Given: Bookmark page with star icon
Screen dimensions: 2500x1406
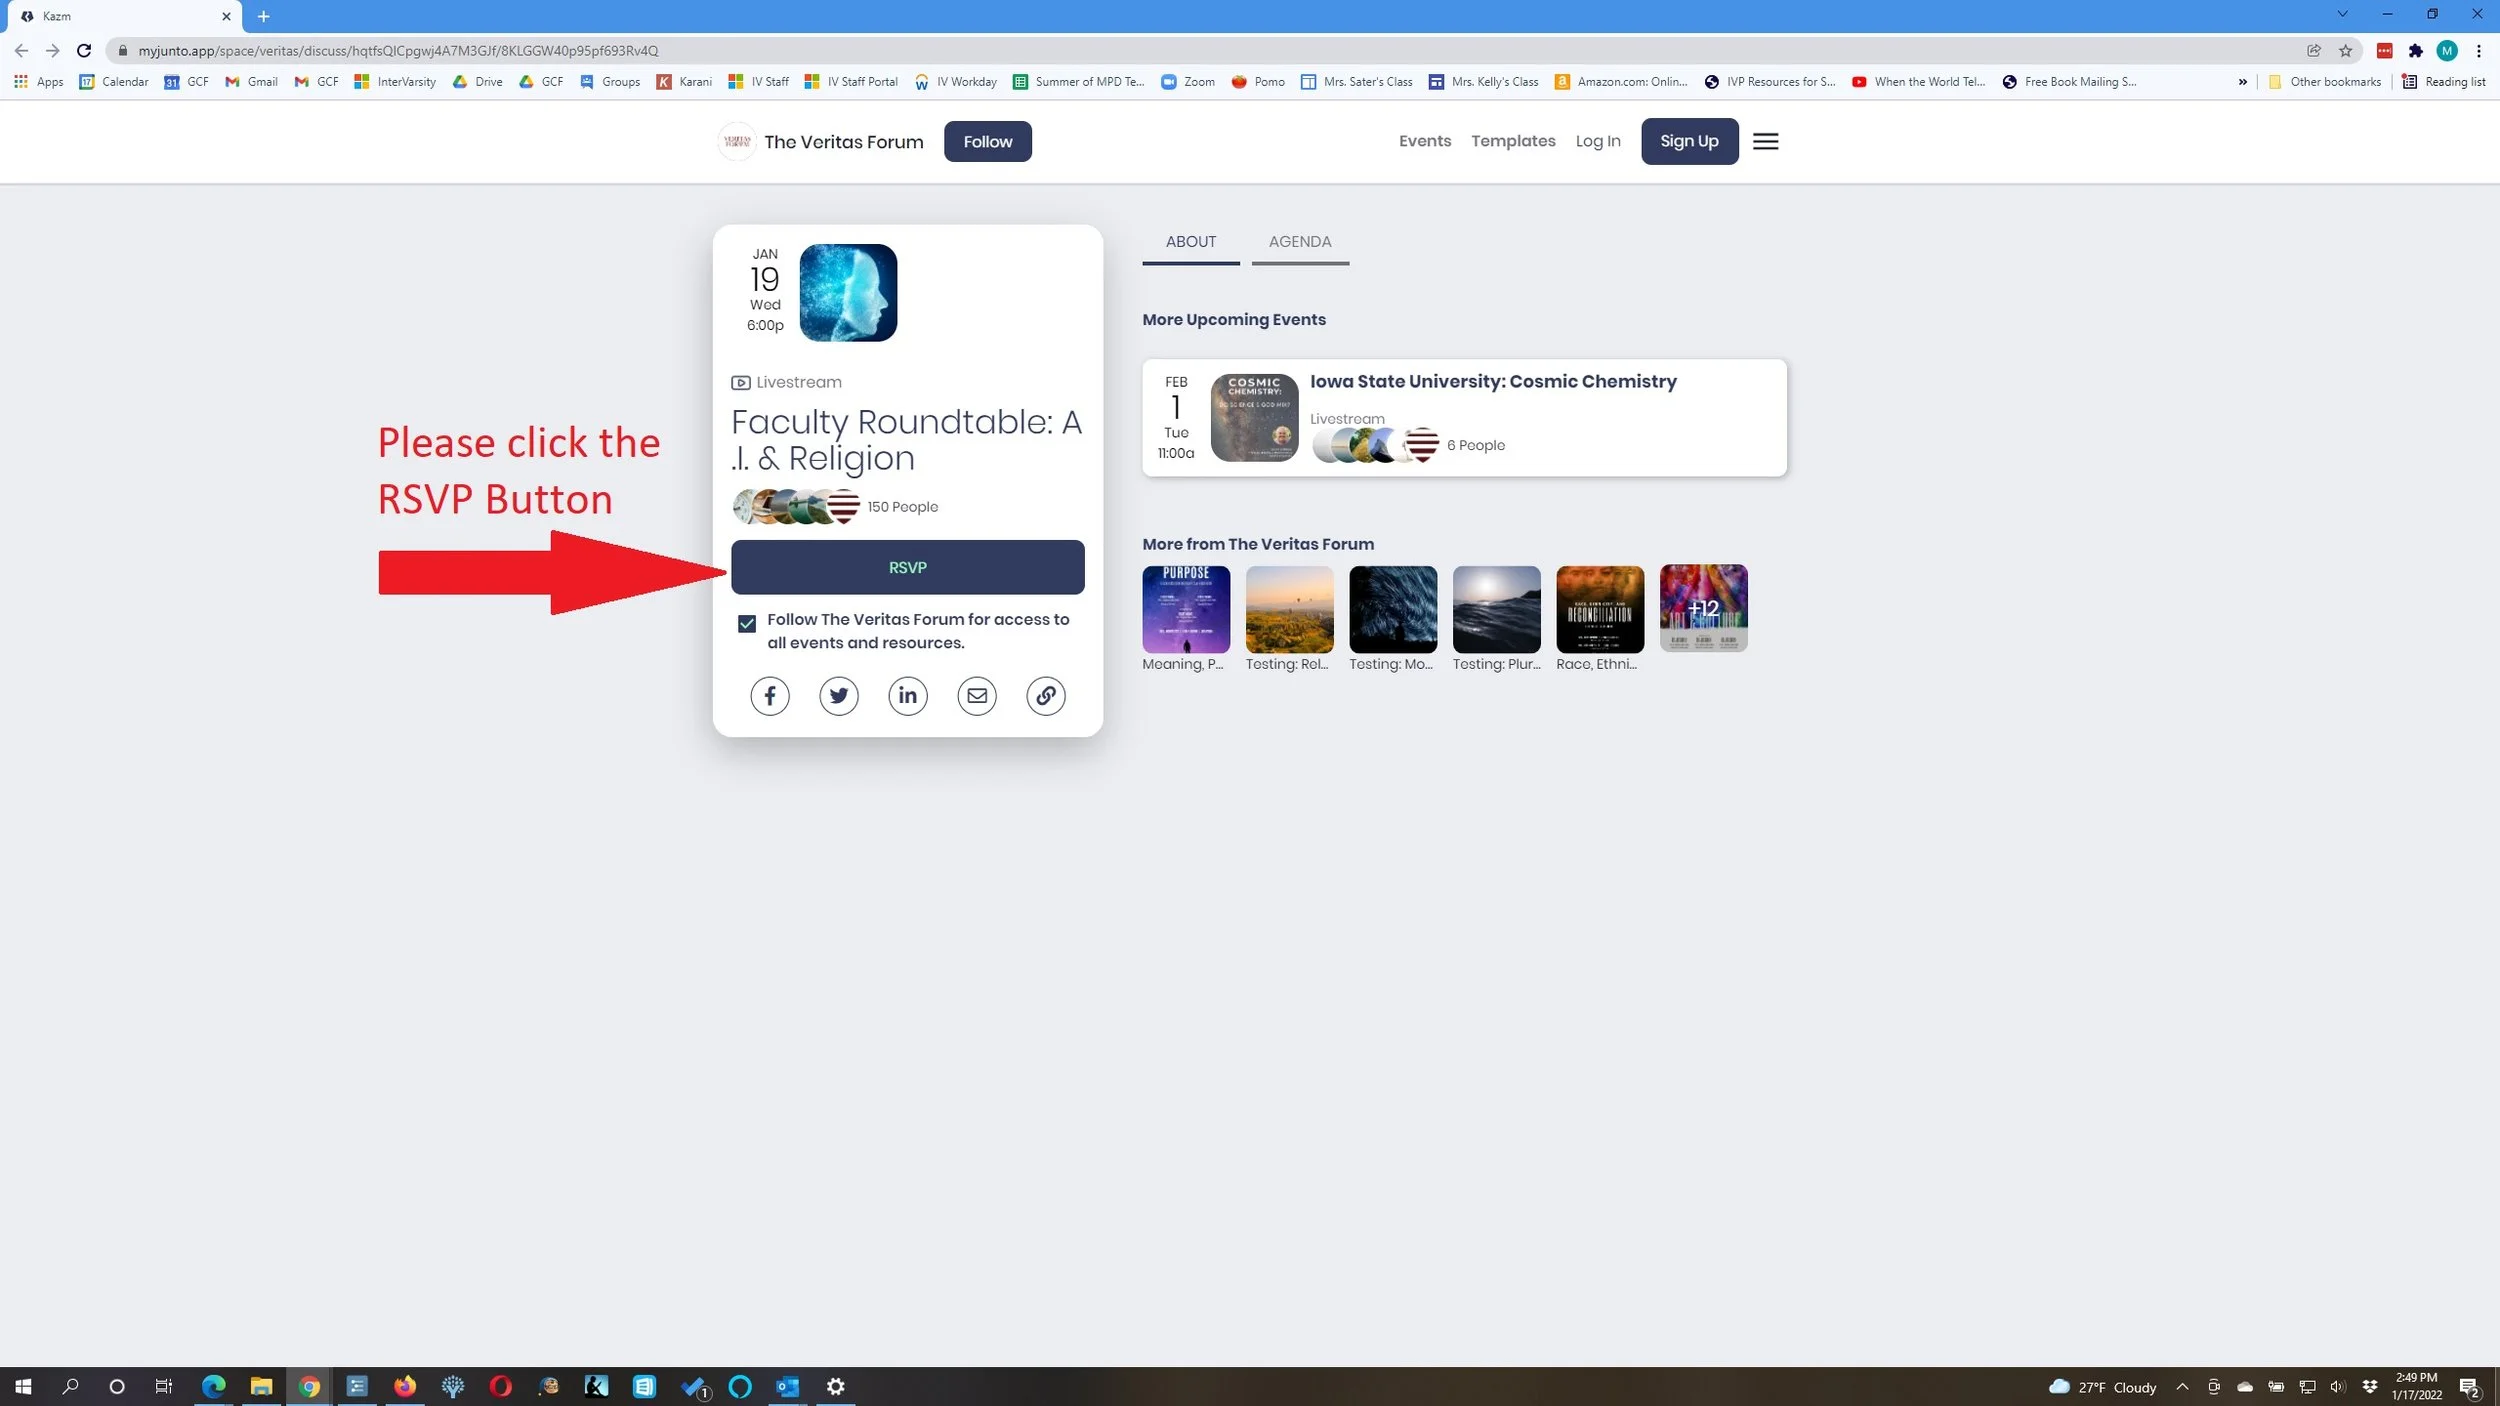Looking at the screenshot, I should [2345, 51].
